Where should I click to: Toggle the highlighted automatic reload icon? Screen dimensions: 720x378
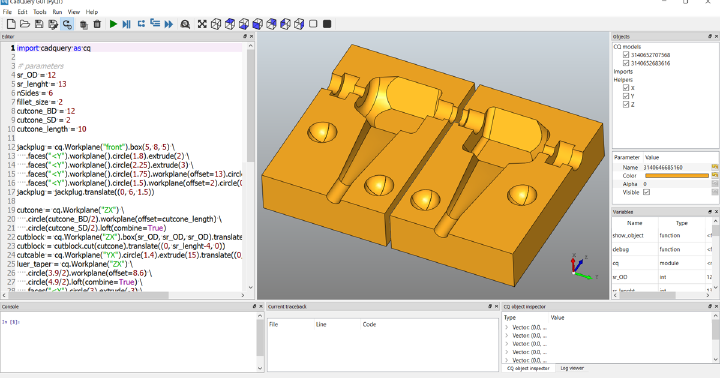pyautogui.click(x=67, y=24)
